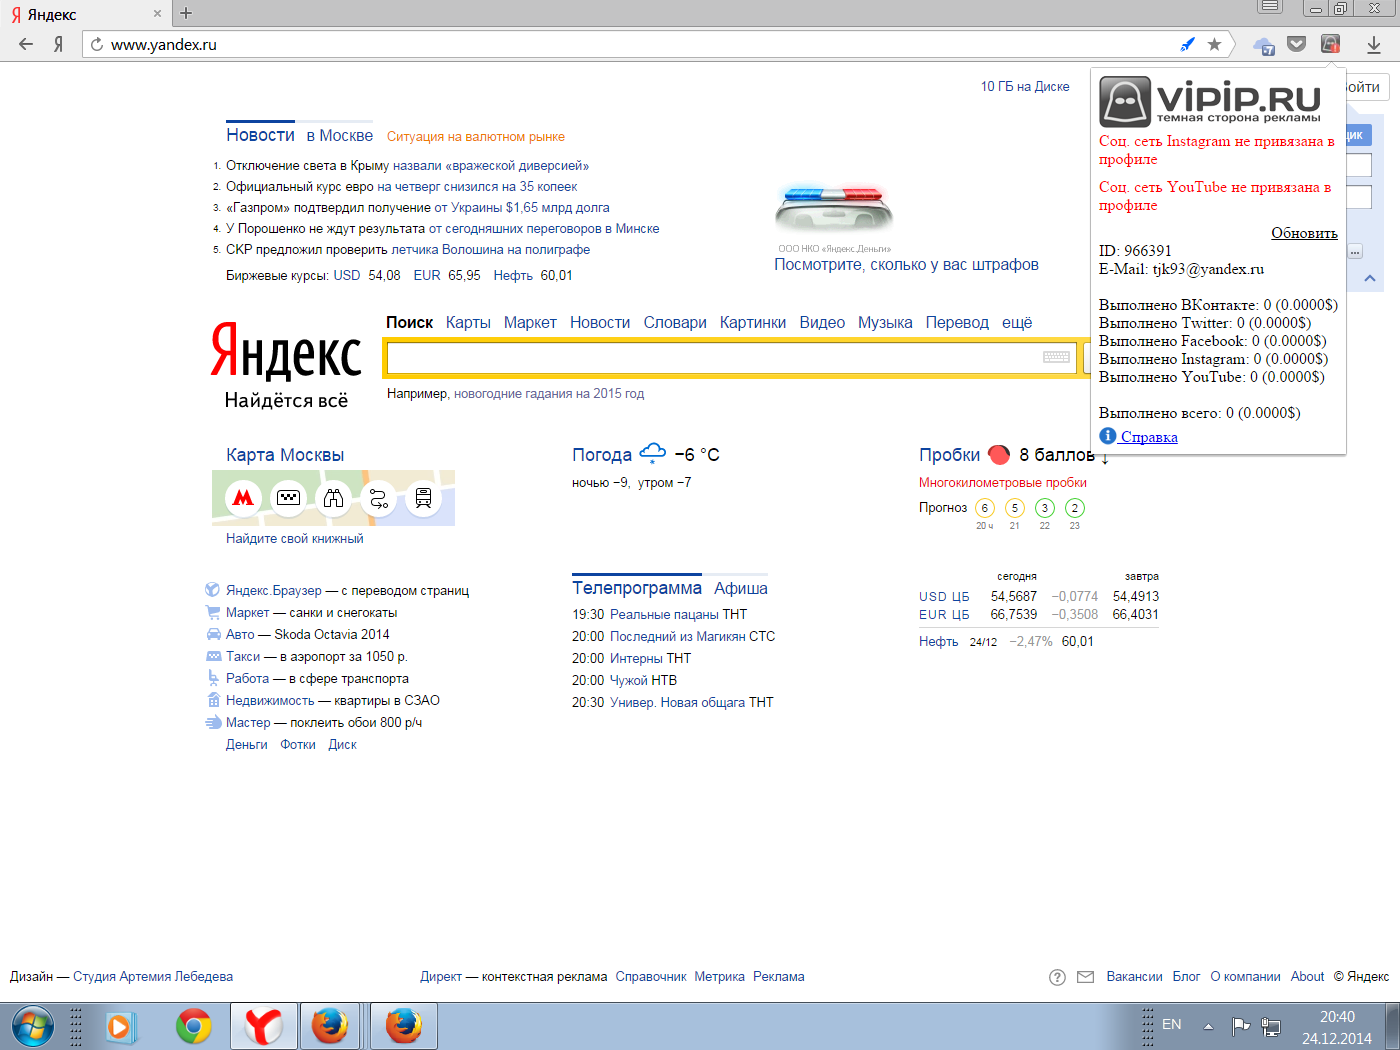Open the Афиша tab
The width and height of the screenshot is (1400, 1050).
click(x=741, y=588)
